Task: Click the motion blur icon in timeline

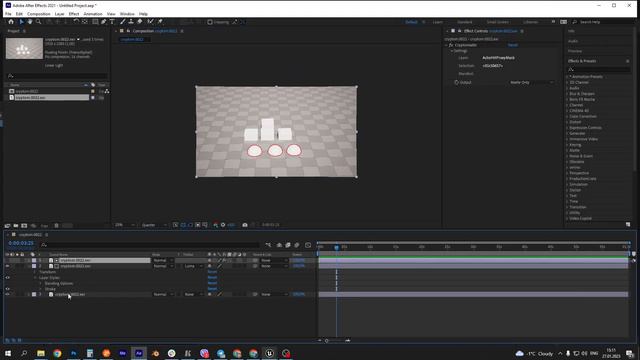Action: (297, 245)
